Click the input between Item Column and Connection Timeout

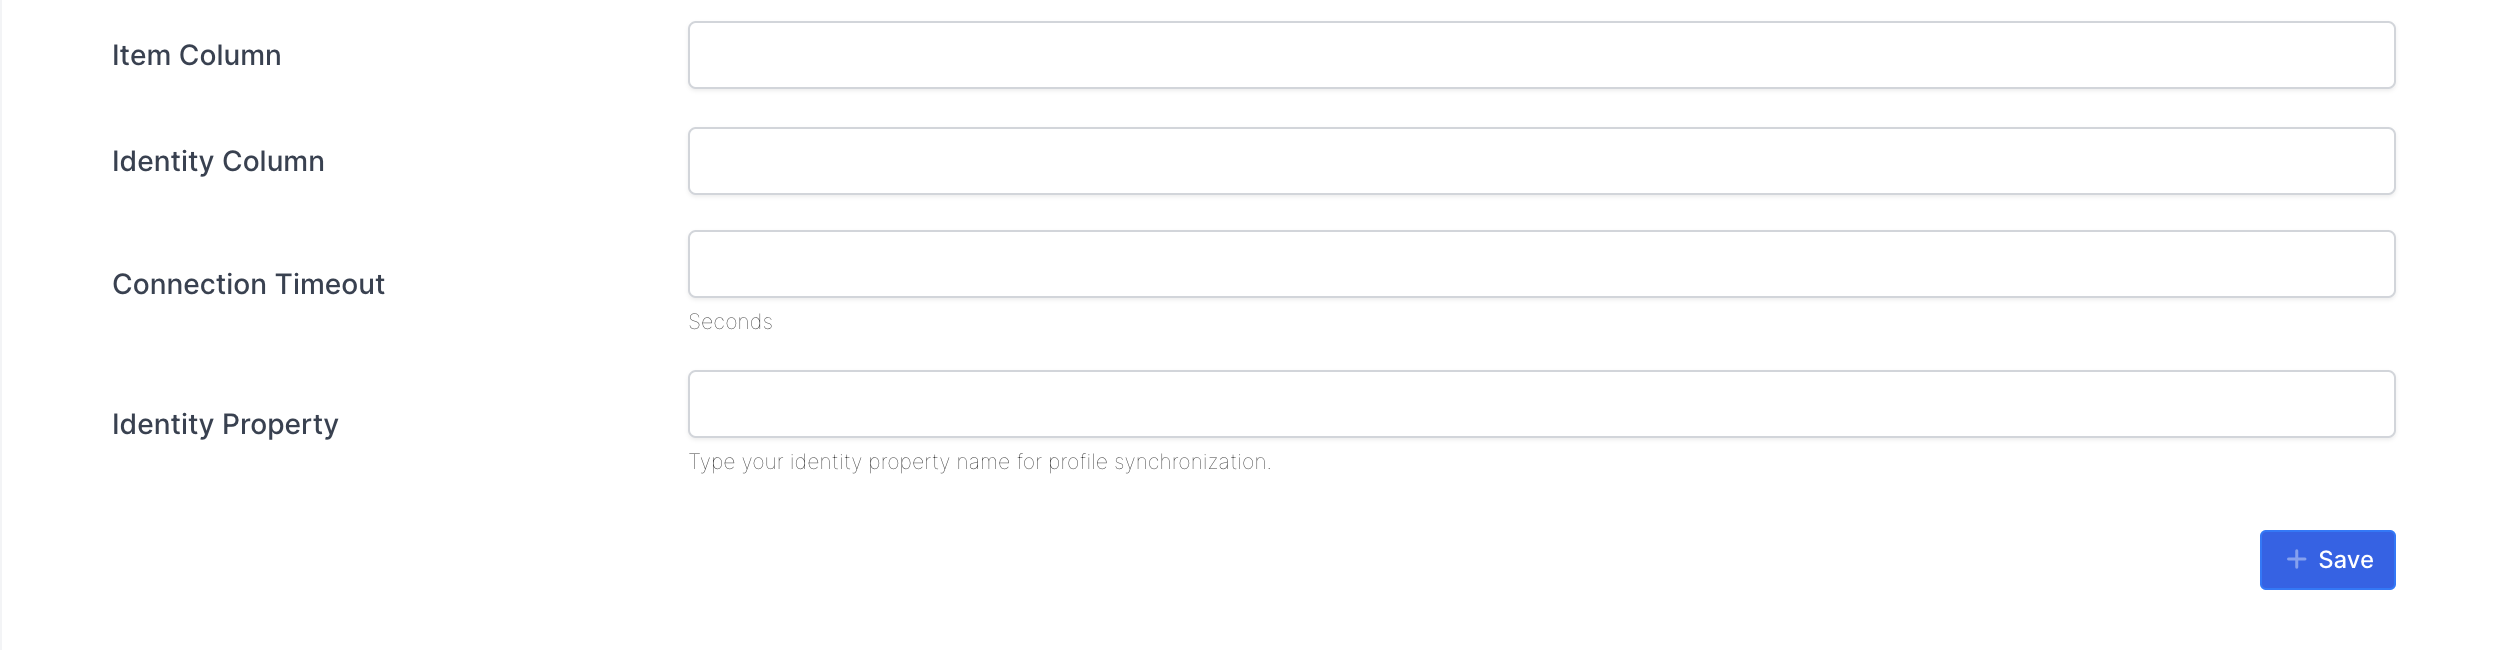(1541, 161)
